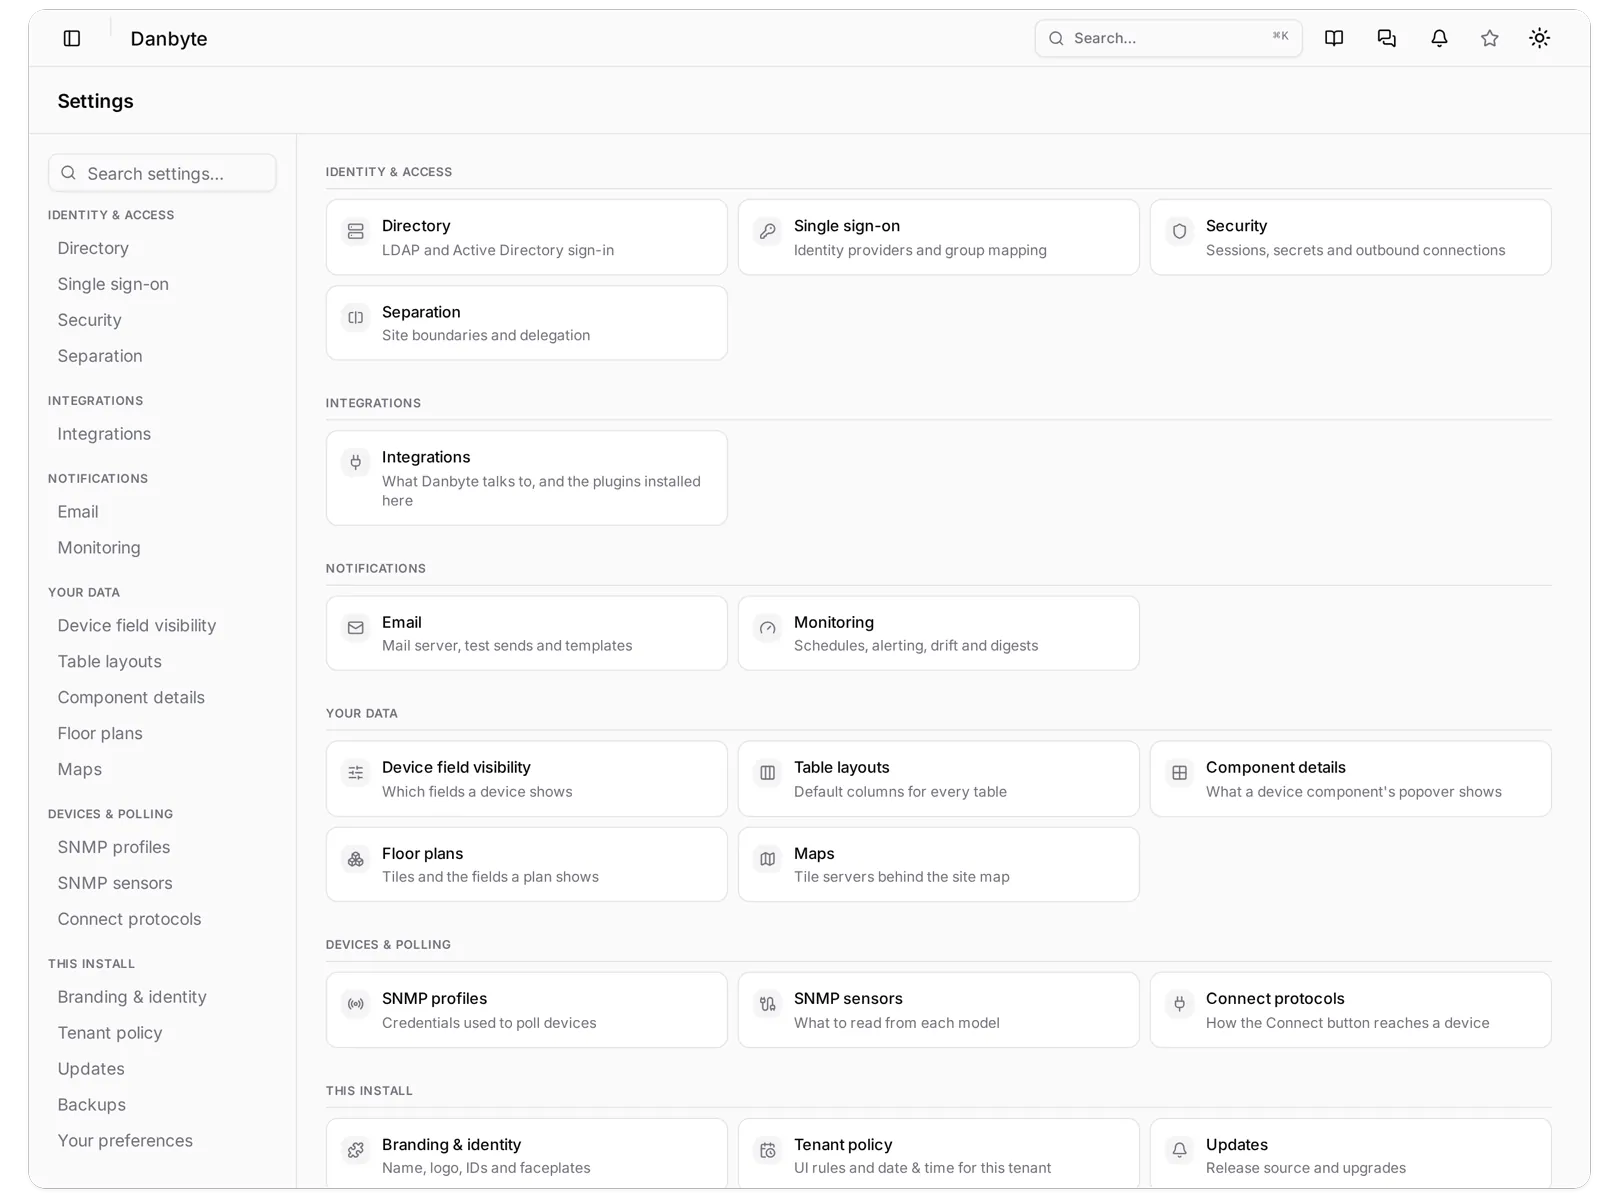The image size is (1600, 1198).
Task: Click the SNMP sensors card icon
Action: [x=768, y=1004]
